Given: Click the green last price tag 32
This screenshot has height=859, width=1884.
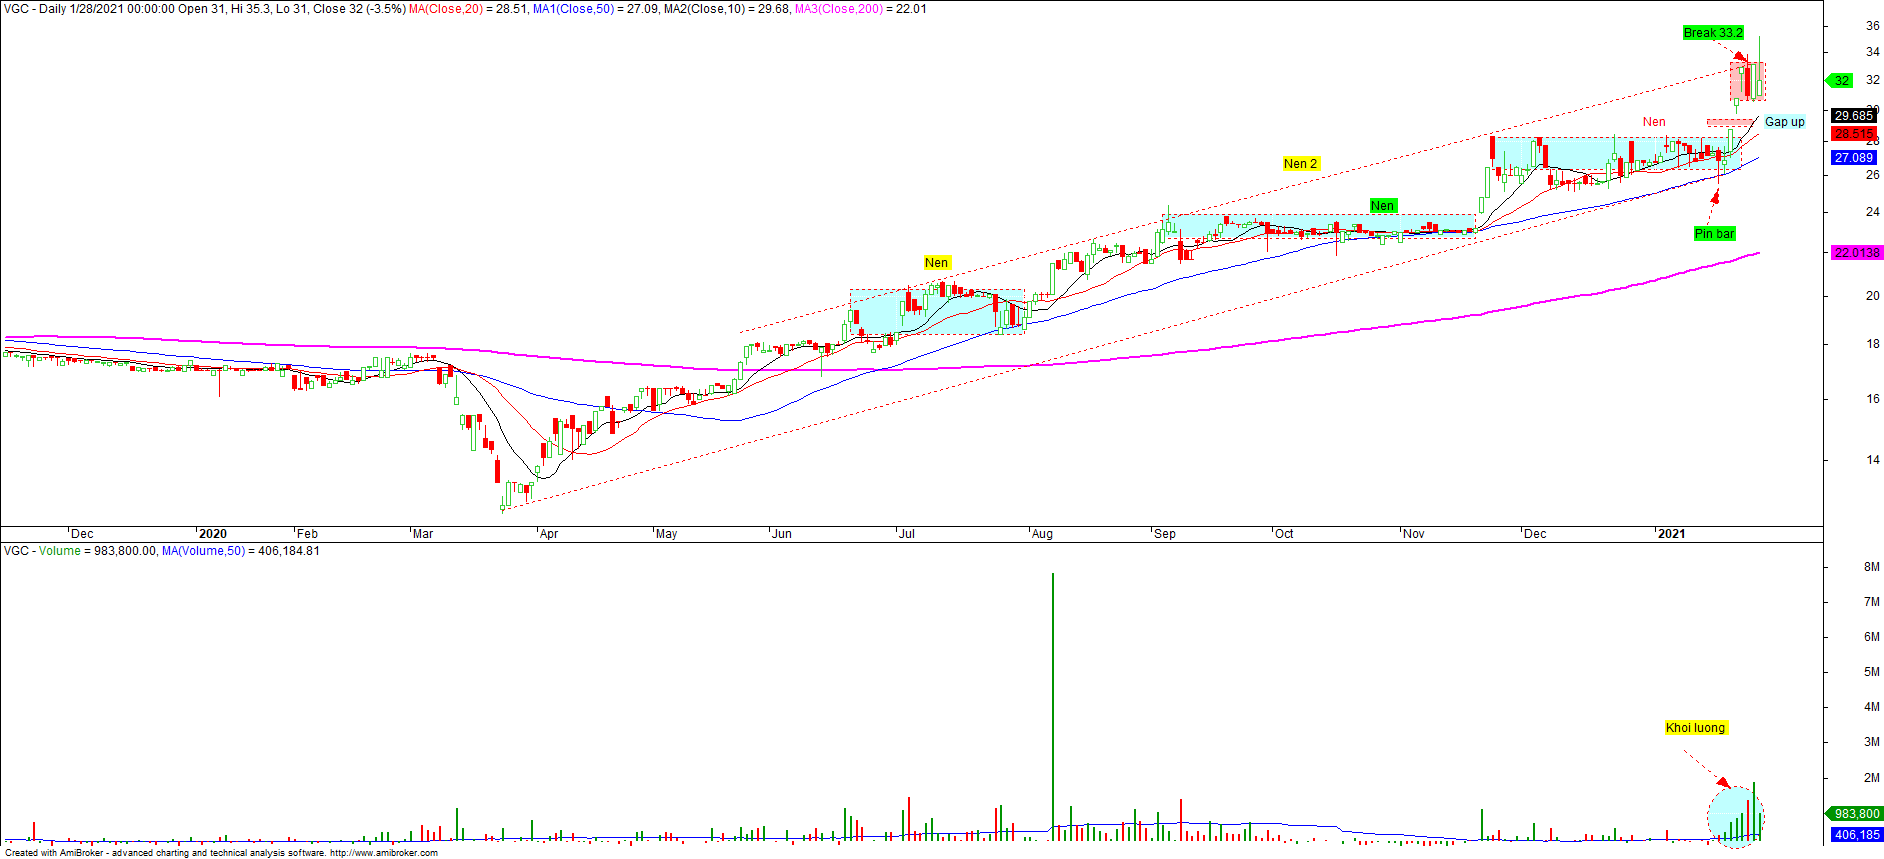Looking at the screenshot, I should (1842, 81).
